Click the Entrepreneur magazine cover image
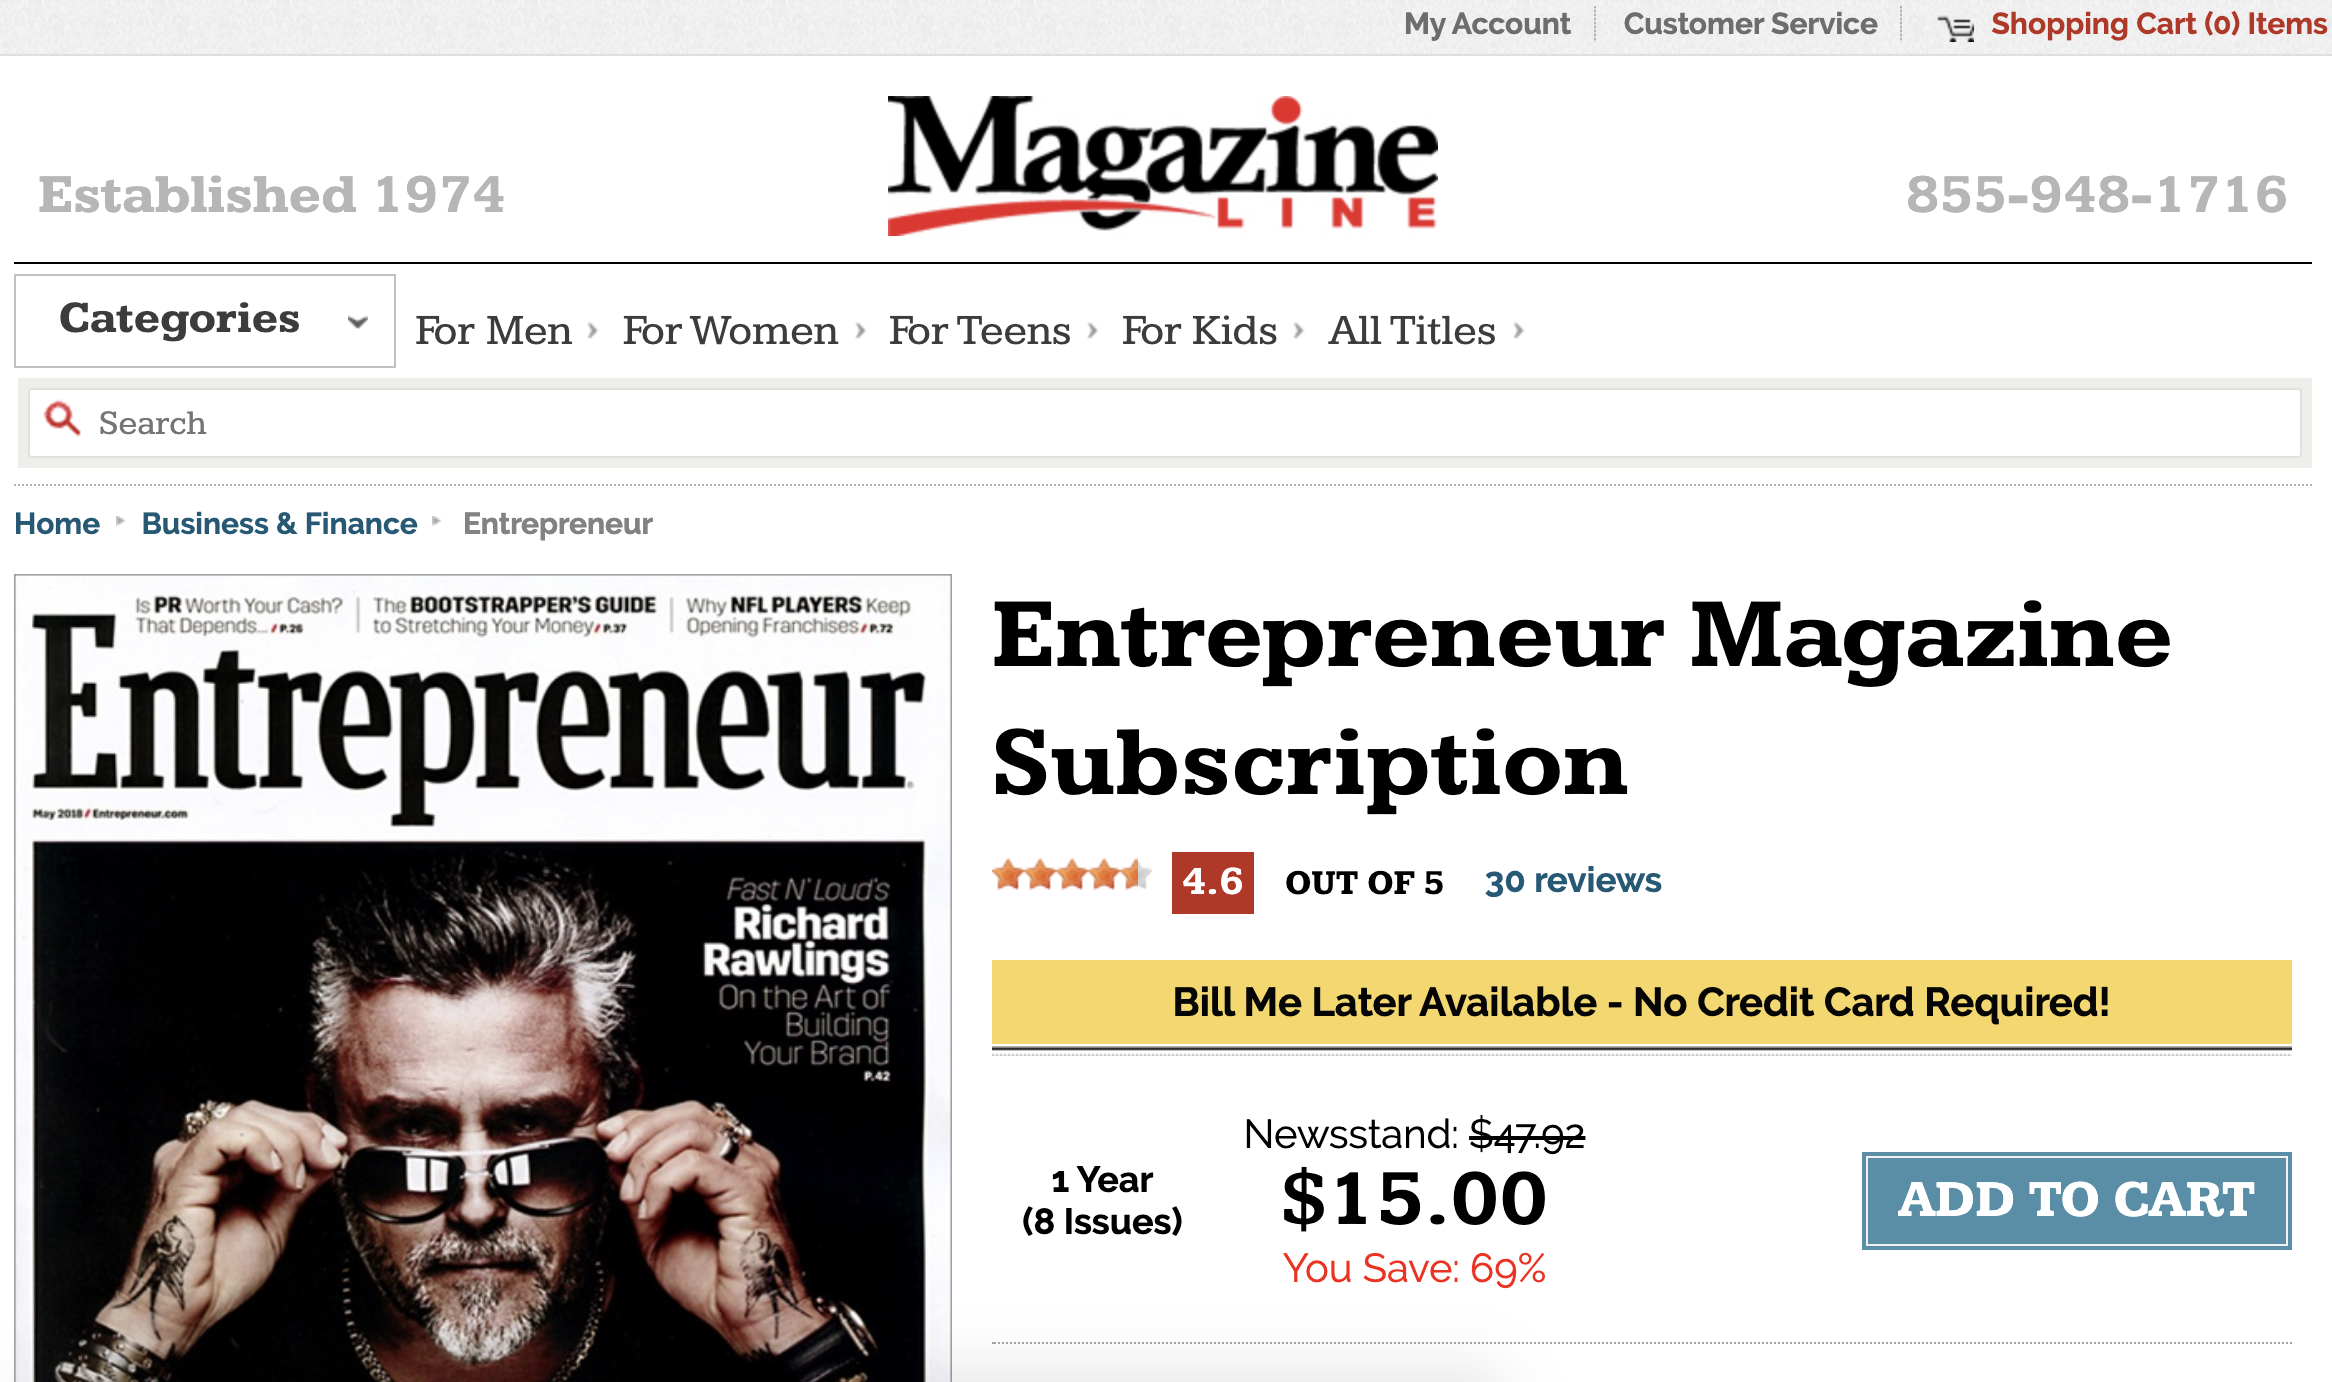This screenshot has width=2332, height=1382. 483,980
